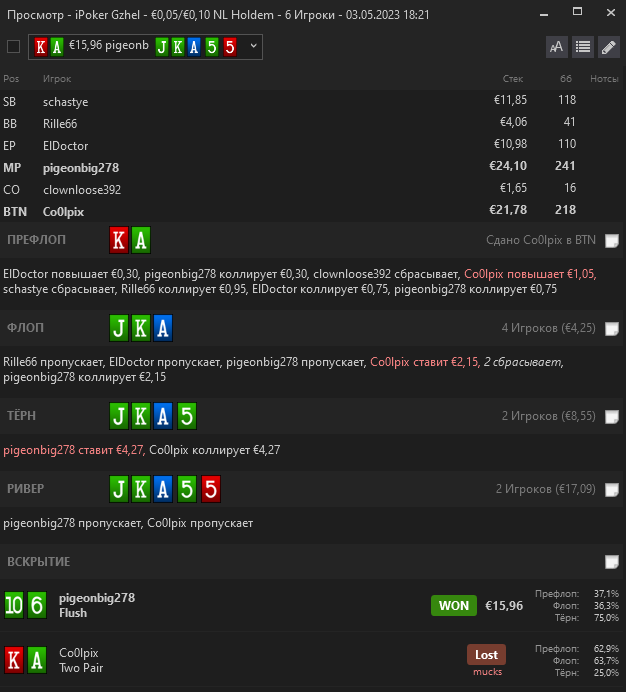Click the green 5 card in ТЁРН row
This screenshot has height=692, width=626.
pos(187,416)
